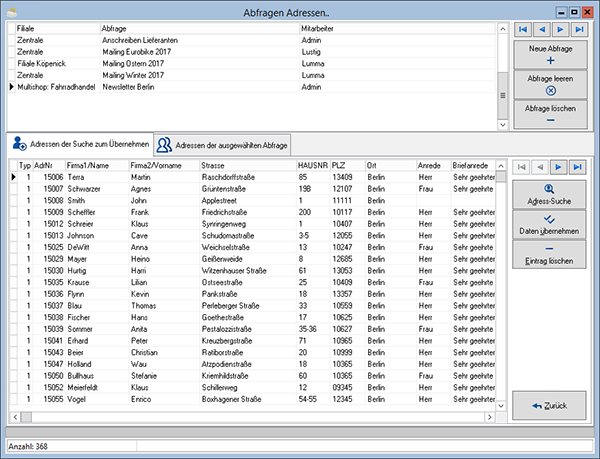Open Adress-Suche

(x=549, y=195)
